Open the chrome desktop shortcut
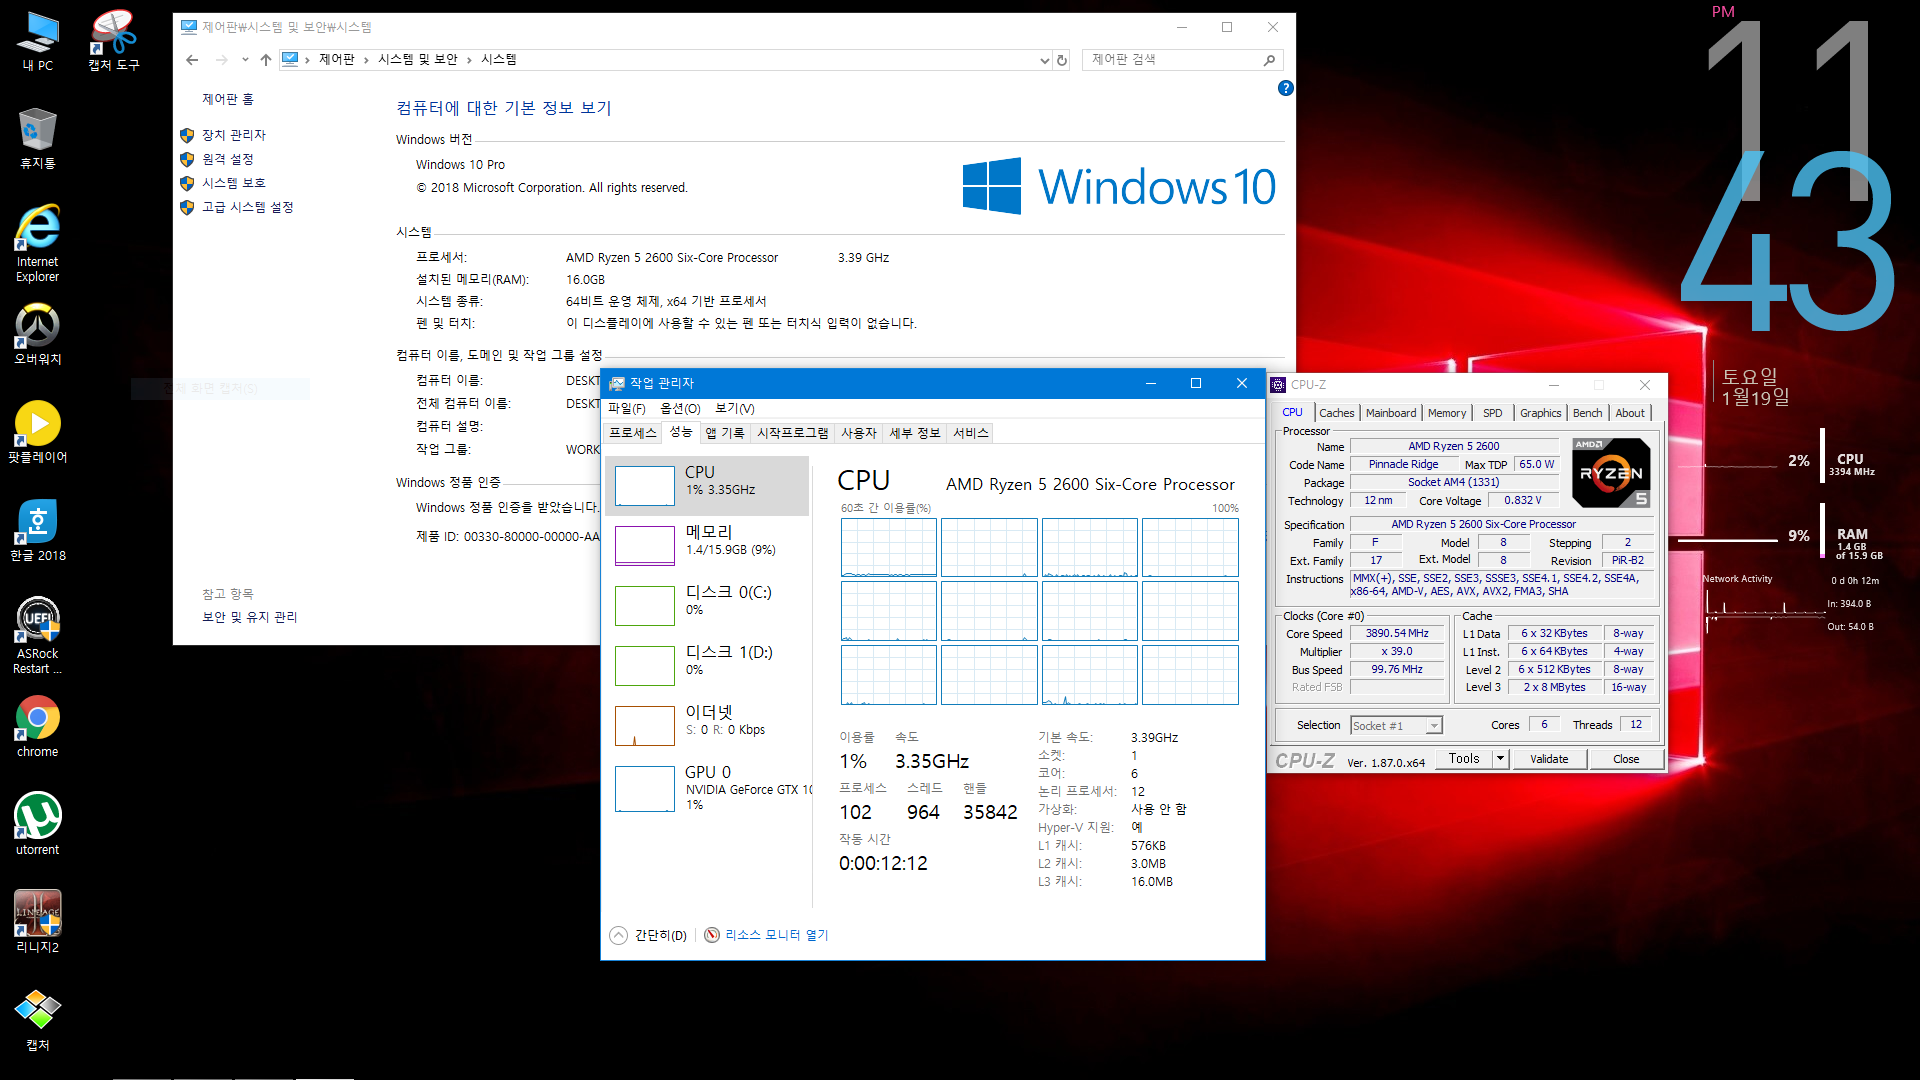The width and height of the screenshot is (1920, 1080). (x=38, y=726)
